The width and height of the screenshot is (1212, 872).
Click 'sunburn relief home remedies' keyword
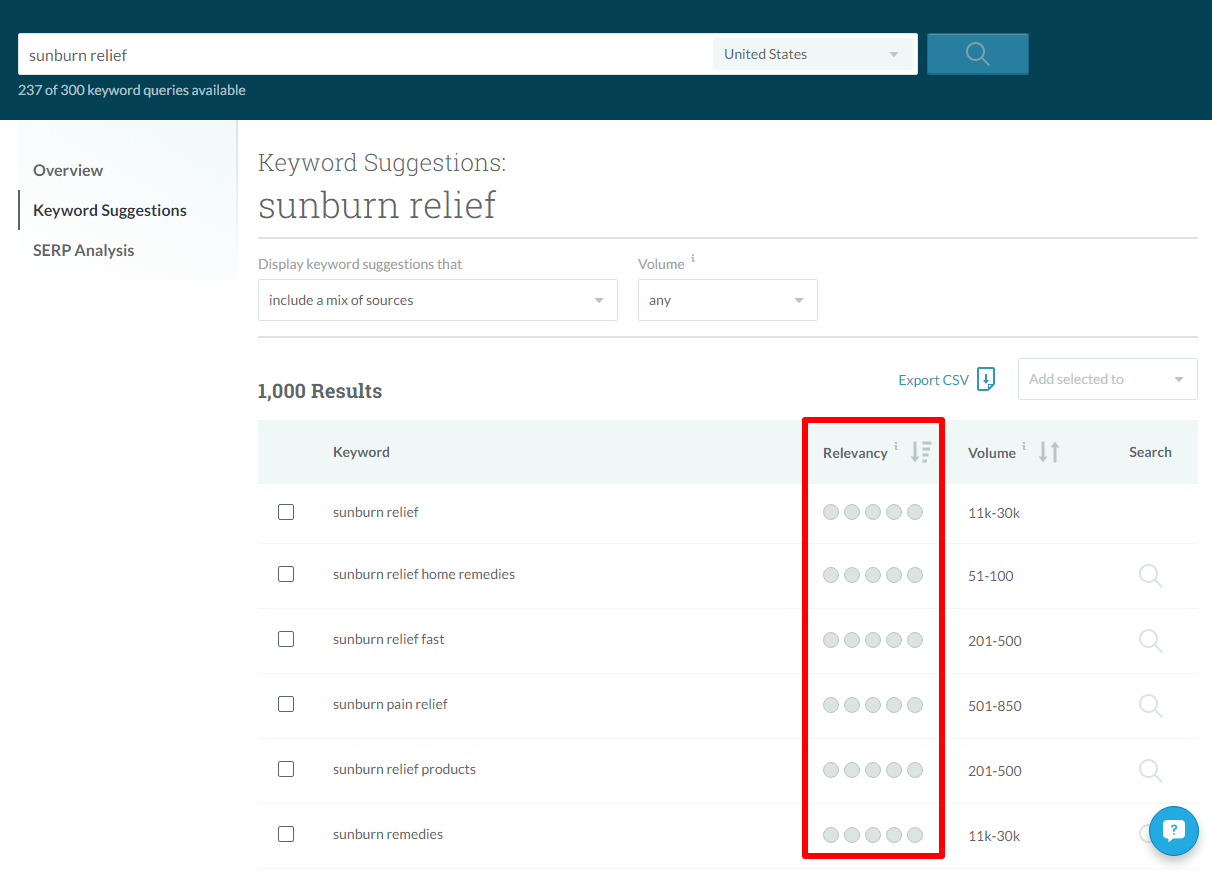pyautogui.click(x=424, y=574)
